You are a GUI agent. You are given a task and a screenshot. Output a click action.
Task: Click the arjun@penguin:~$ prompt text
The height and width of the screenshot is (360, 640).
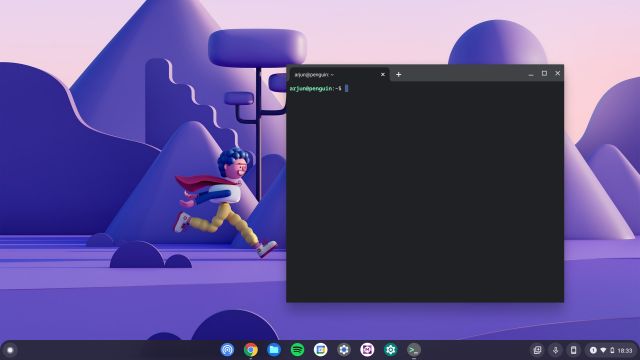click(316, 88)
